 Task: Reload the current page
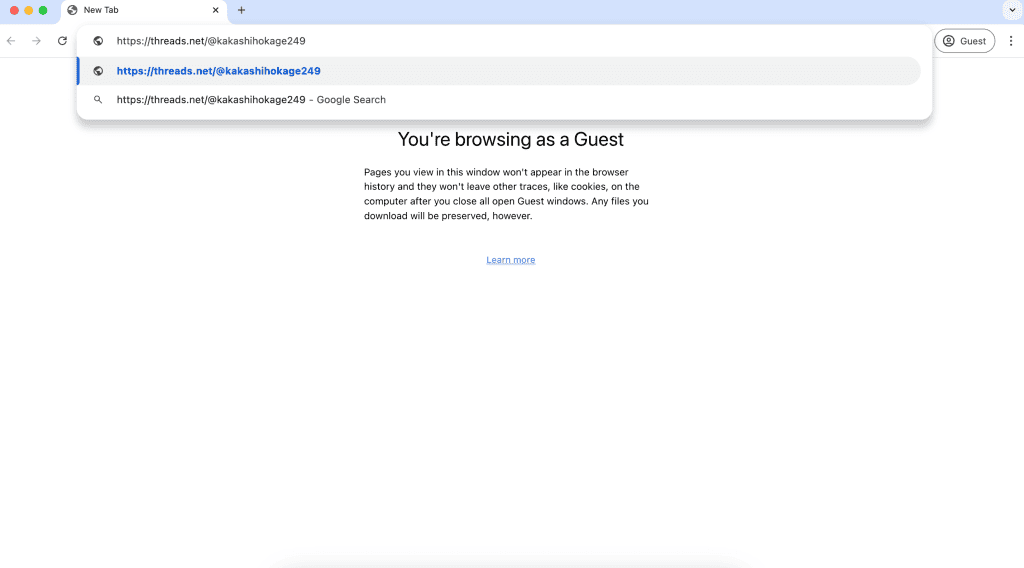[62, 41]
